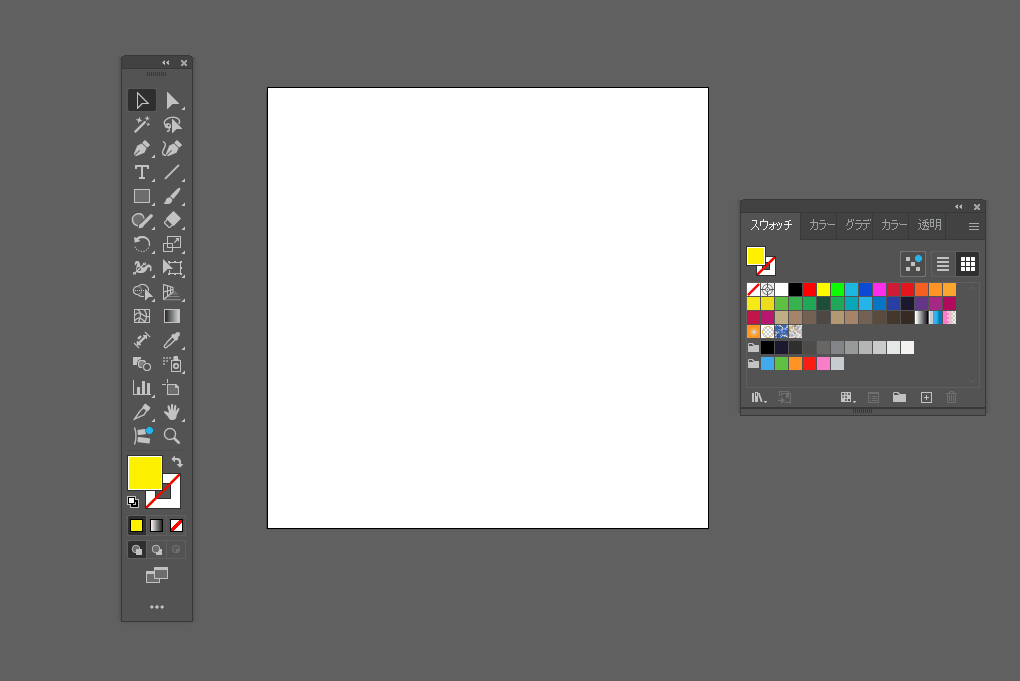The image size is (1020, 681).
Task: Select the Symbol Sprayer tool
Action: point(172,364)
